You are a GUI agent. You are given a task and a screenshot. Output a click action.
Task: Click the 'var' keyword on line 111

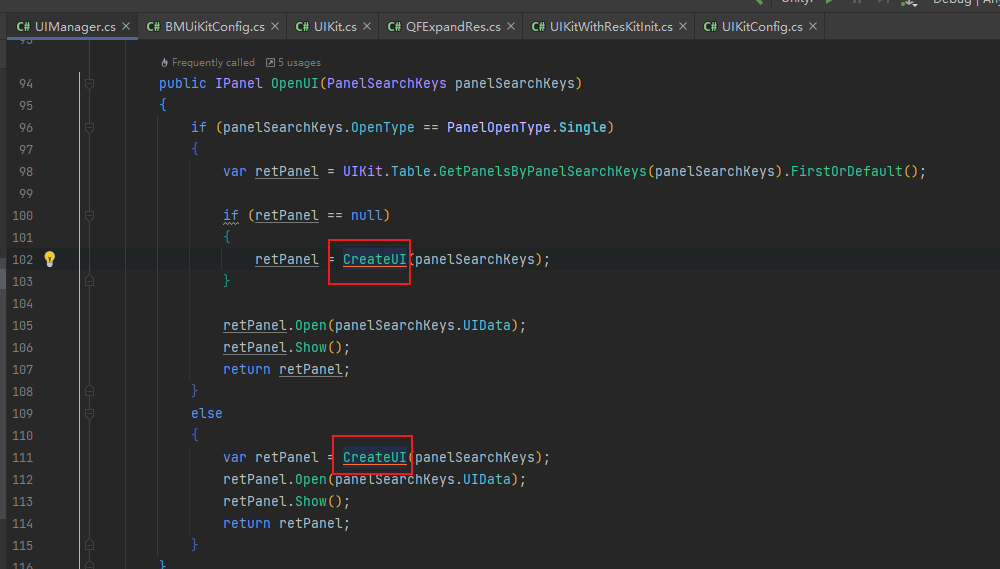coord(235,457)
